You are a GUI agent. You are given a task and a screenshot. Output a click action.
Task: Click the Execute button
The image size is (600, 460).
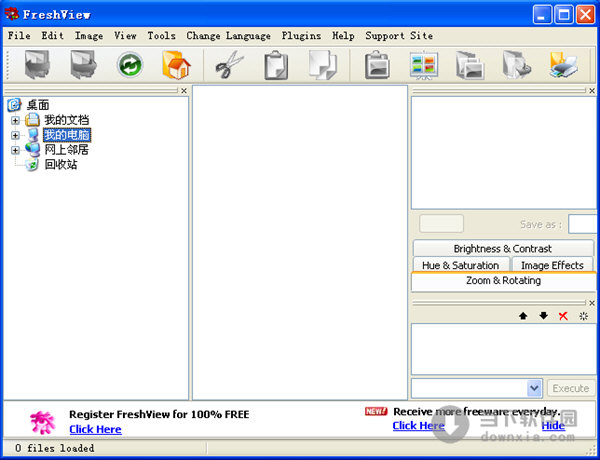pos(571,388)
